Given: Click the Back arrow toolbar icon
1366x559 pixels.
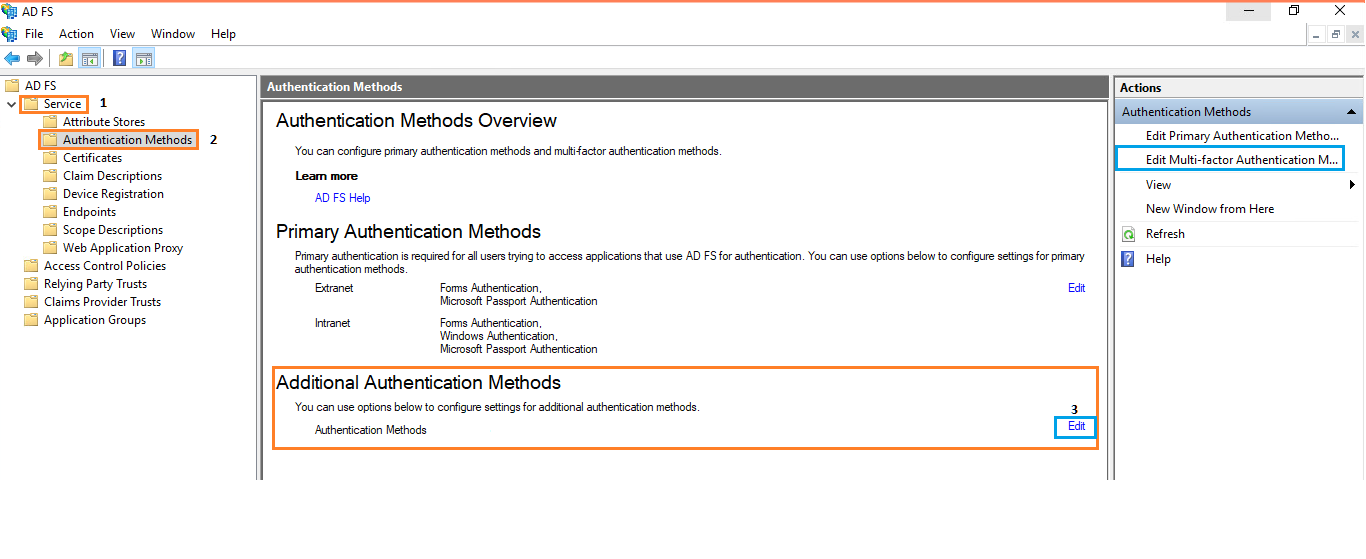Looking at the screenshot, I should coord(12,59).
